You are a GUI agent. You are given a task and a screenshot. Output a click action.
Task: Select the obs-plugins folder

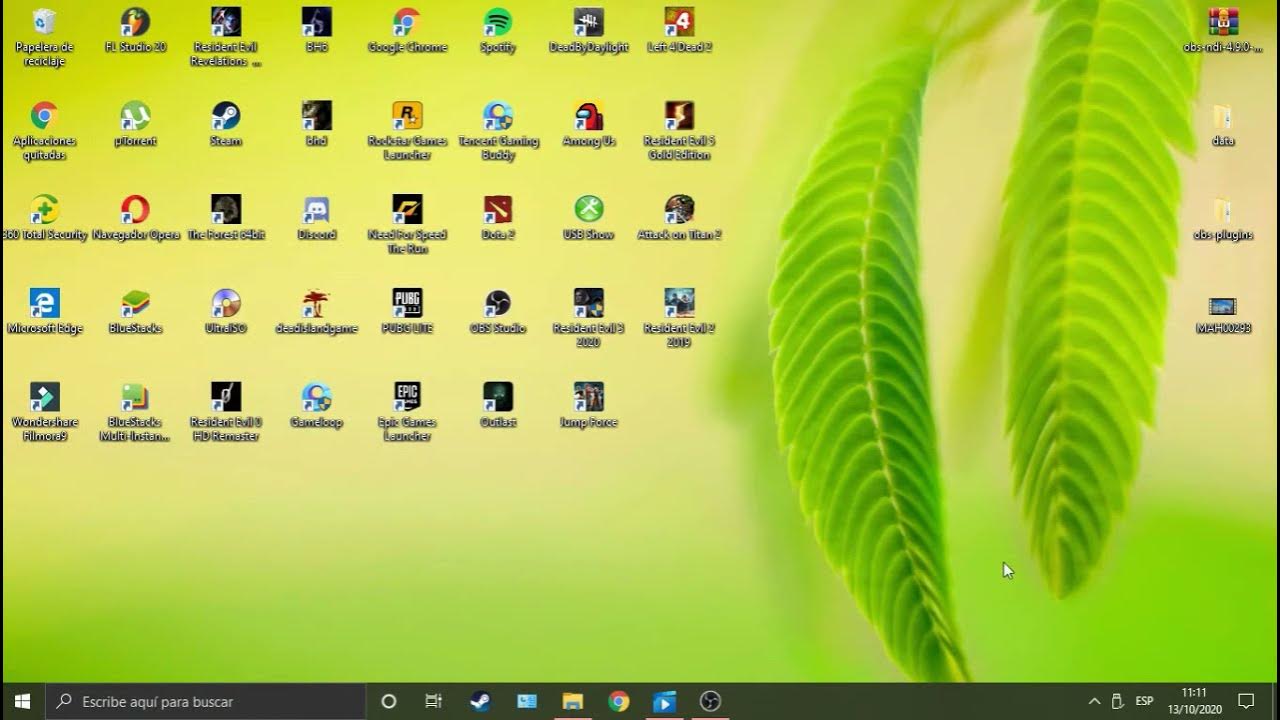[1222, 218]
